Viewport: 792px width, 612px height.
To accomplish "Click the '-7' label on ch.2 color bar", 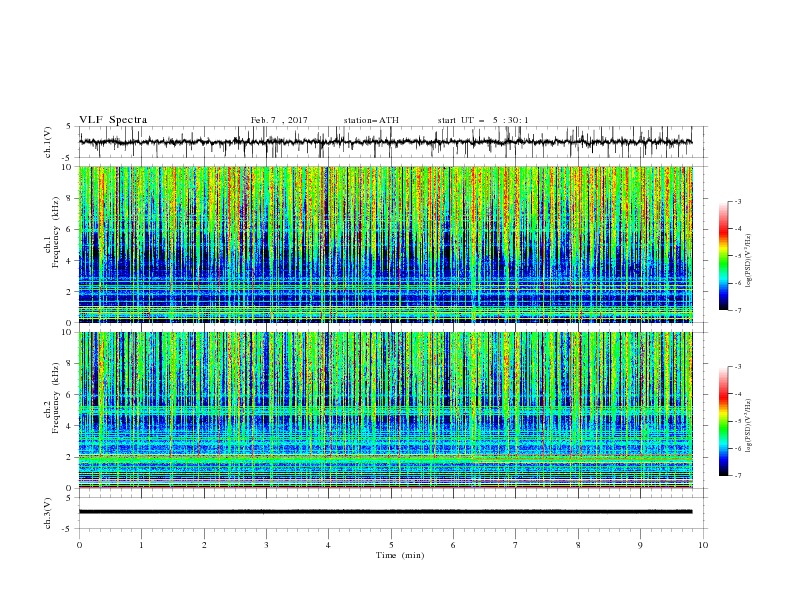I will point(737,476).
